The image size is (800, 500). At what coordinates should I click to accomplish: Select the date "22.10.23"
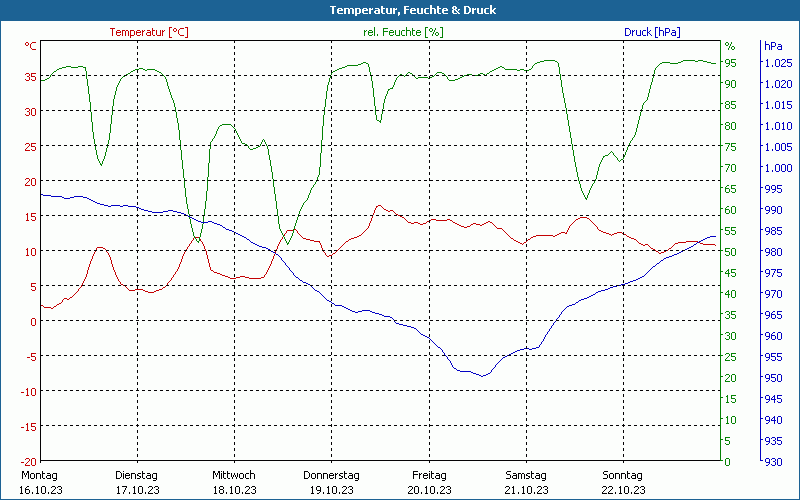pyautogui.click(x=623, y=490)
